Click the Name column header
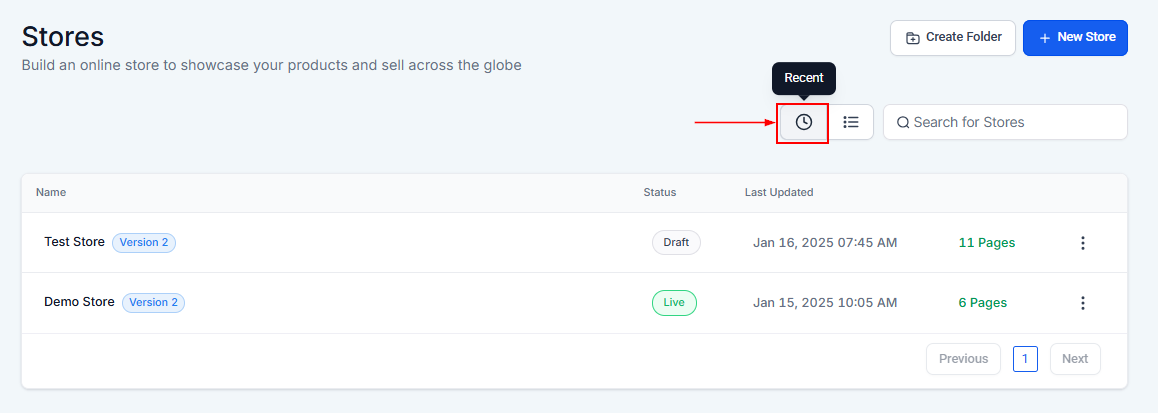 (x=51, y=192)
